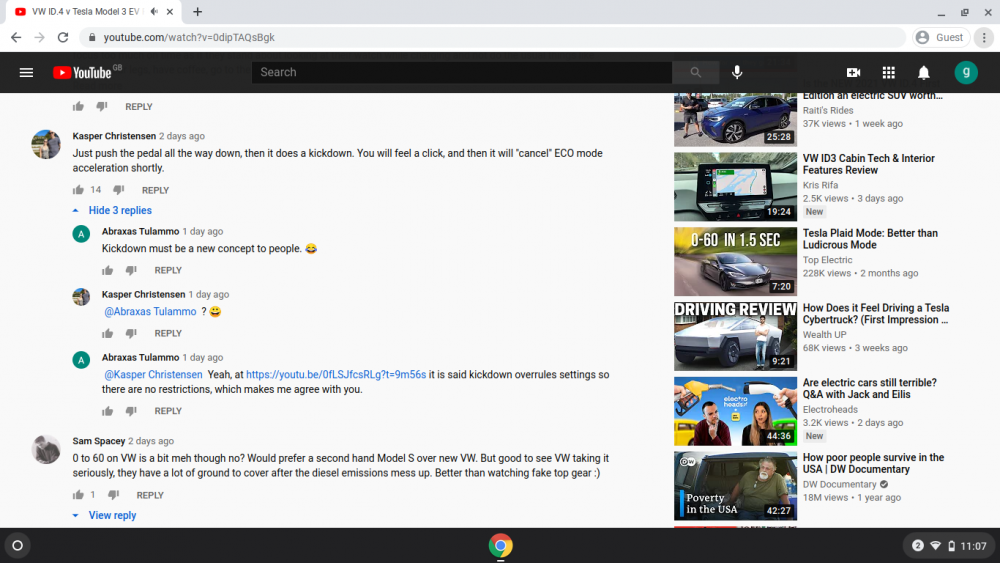Dislike the reply containing the youtu.be link
Image resolution: width=1000 pixels, height=563 pixels.
click(131, 411)
